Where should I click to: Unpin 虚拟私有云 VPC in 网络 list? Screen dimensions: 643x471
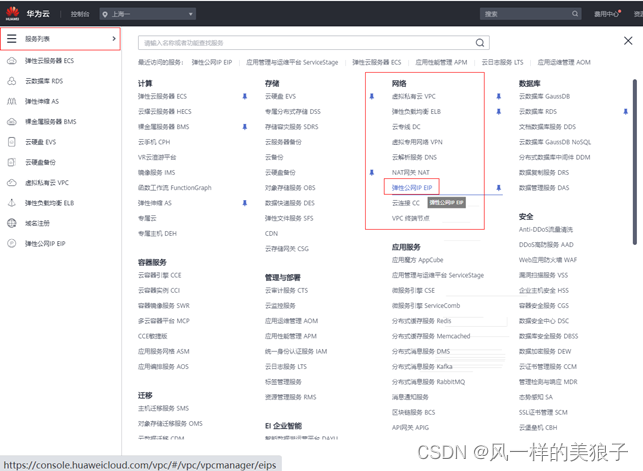(x=499, y=96)
